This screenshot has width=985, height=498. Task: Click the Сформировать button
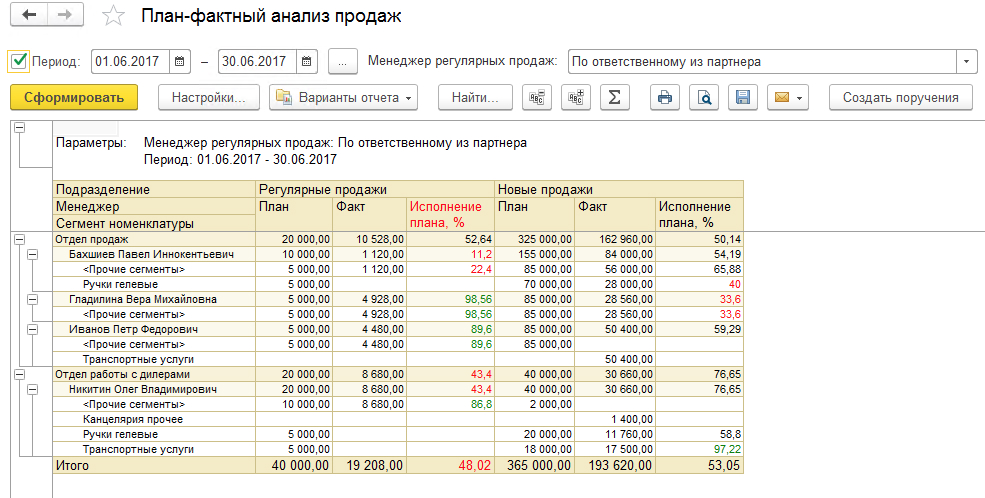74,97
